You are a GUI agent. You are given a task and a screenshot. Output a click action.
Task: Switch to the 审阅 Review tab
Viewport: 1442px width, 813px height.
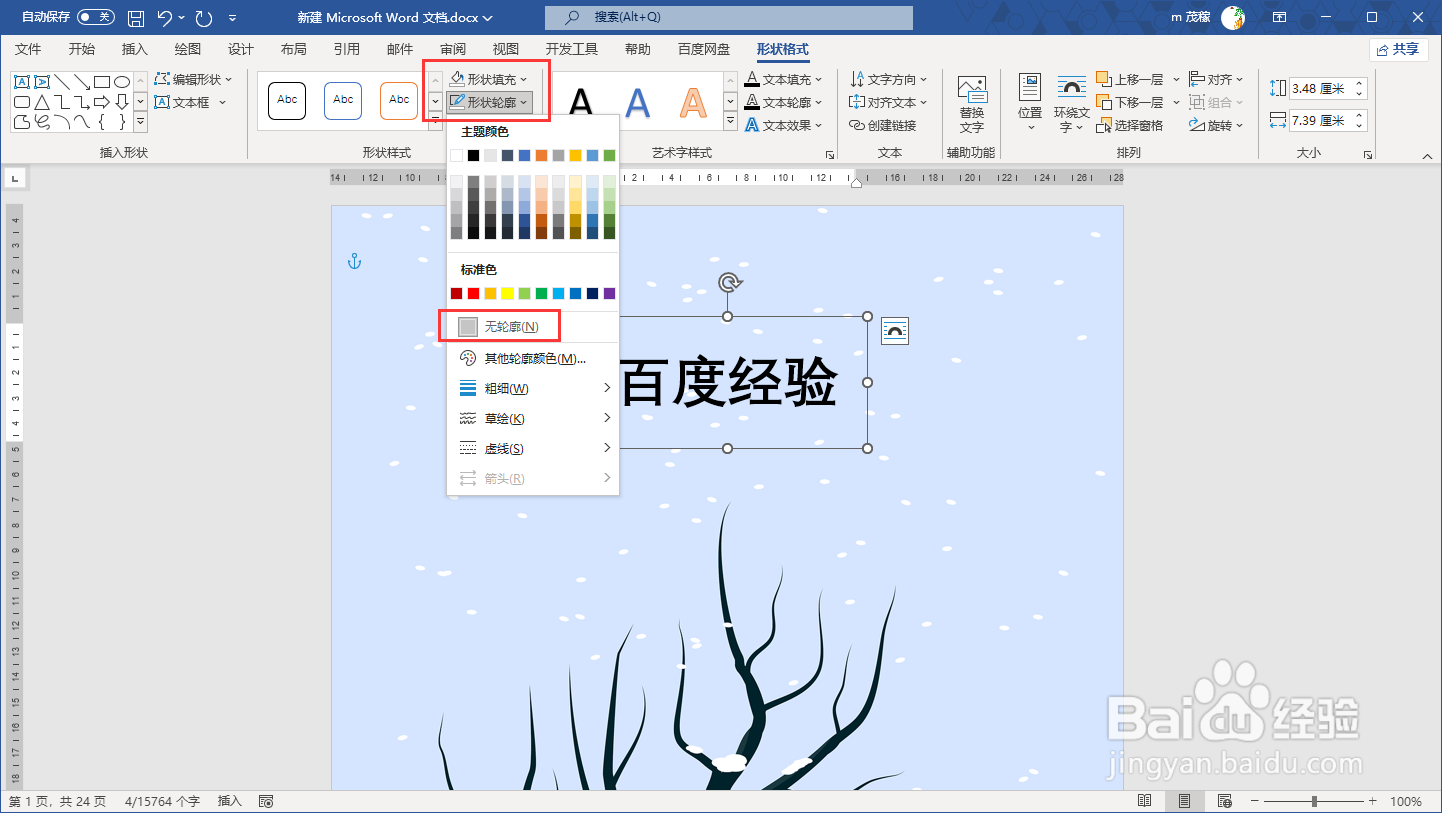[452, 49]
